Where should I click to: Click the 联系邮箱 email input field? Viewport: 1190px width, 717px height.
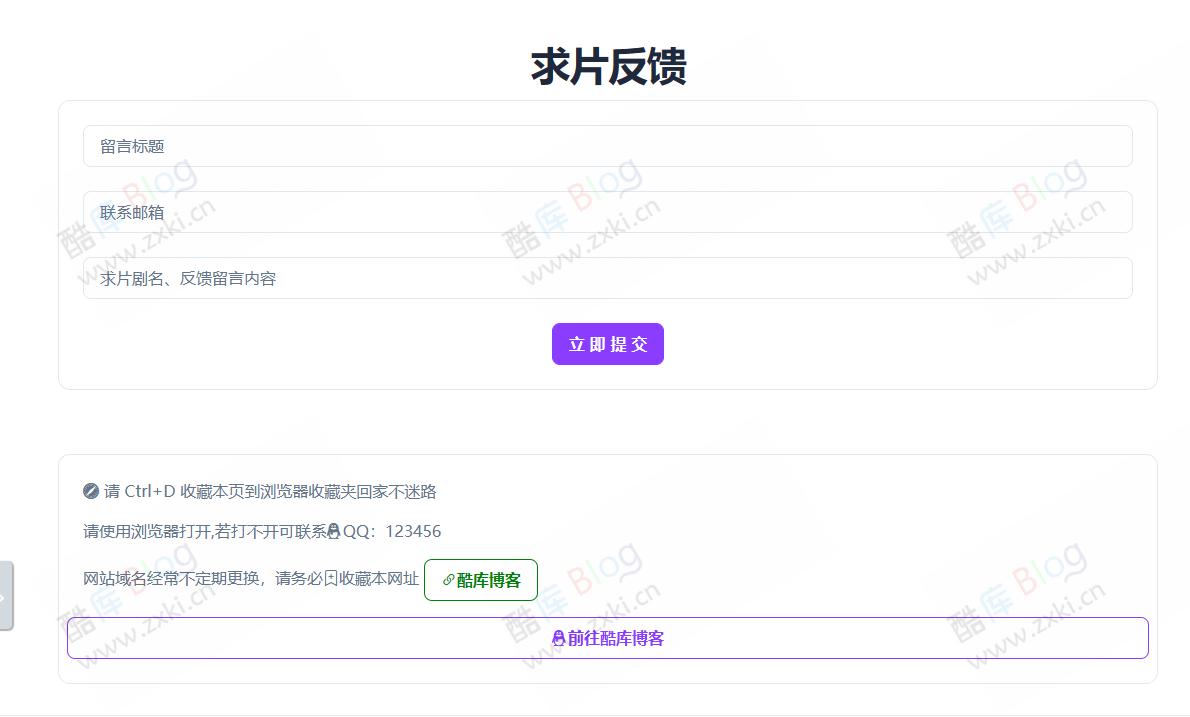coord(605,212)
